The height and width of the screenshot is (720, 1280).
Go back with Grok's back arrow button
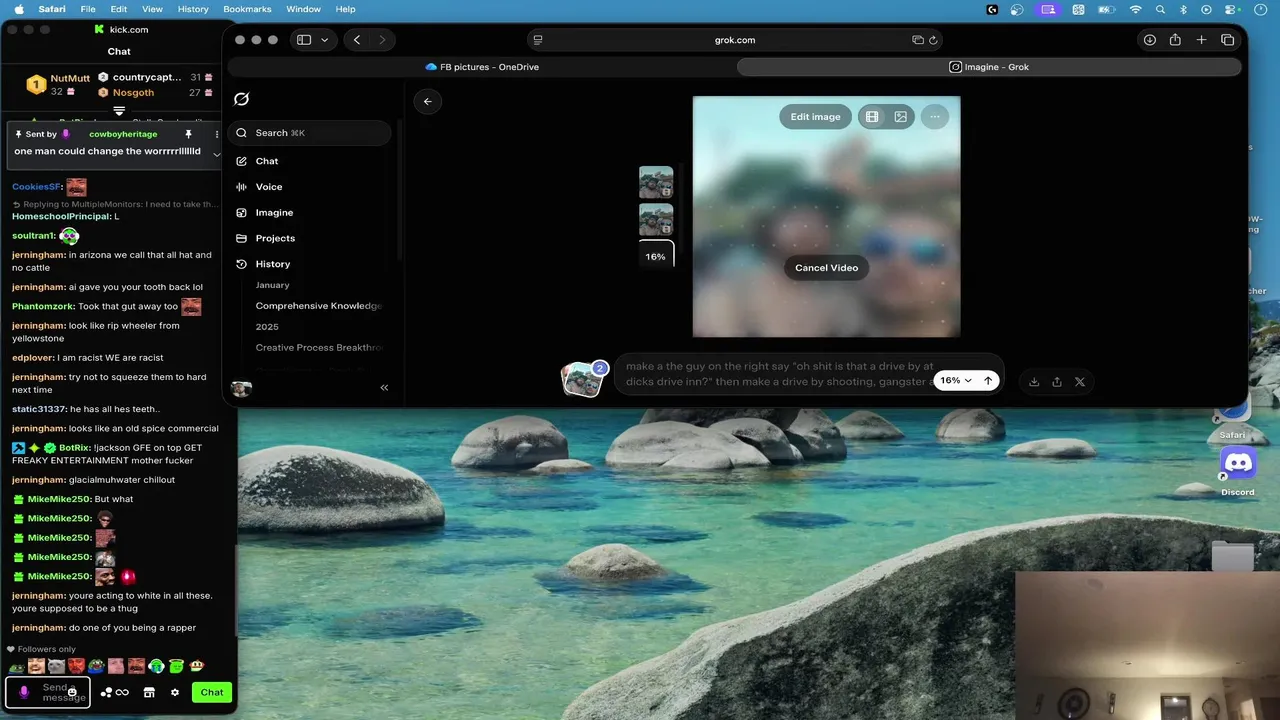[x=427, y=101]
